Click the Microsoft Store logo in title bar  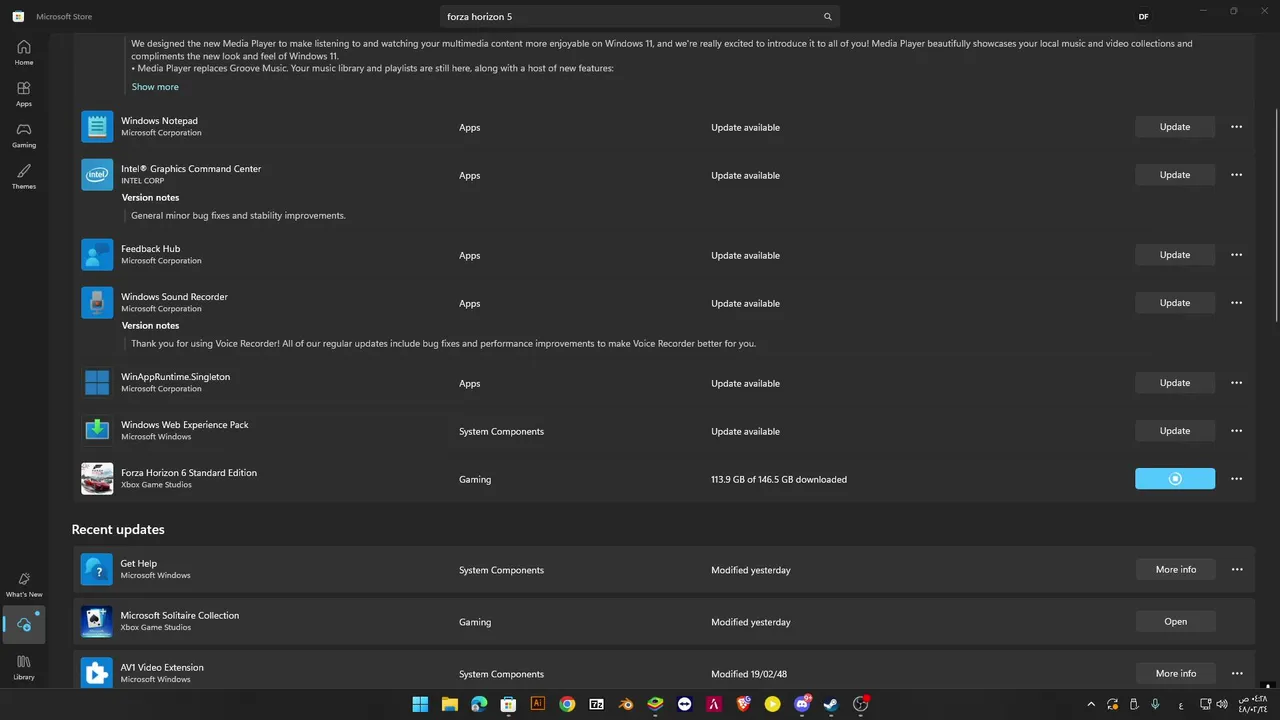[18, 17]
